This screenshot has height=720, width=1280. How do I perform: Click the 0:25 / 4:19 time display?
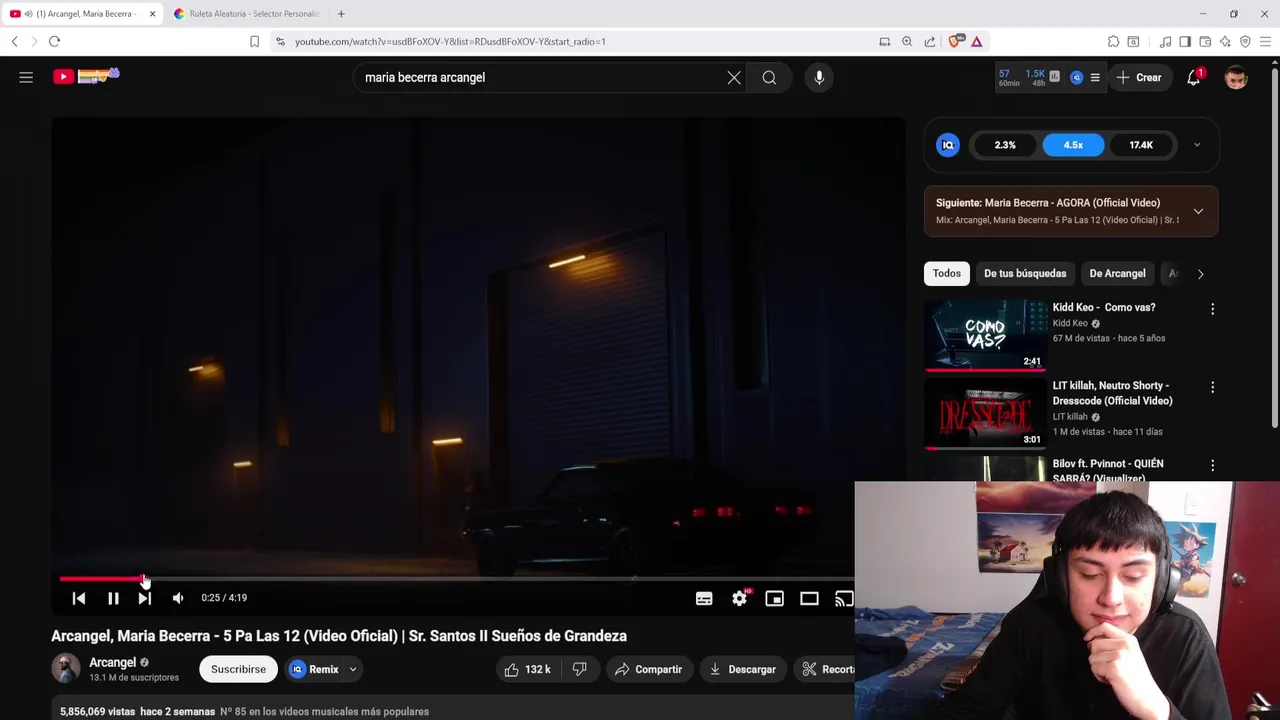point(224,598)
